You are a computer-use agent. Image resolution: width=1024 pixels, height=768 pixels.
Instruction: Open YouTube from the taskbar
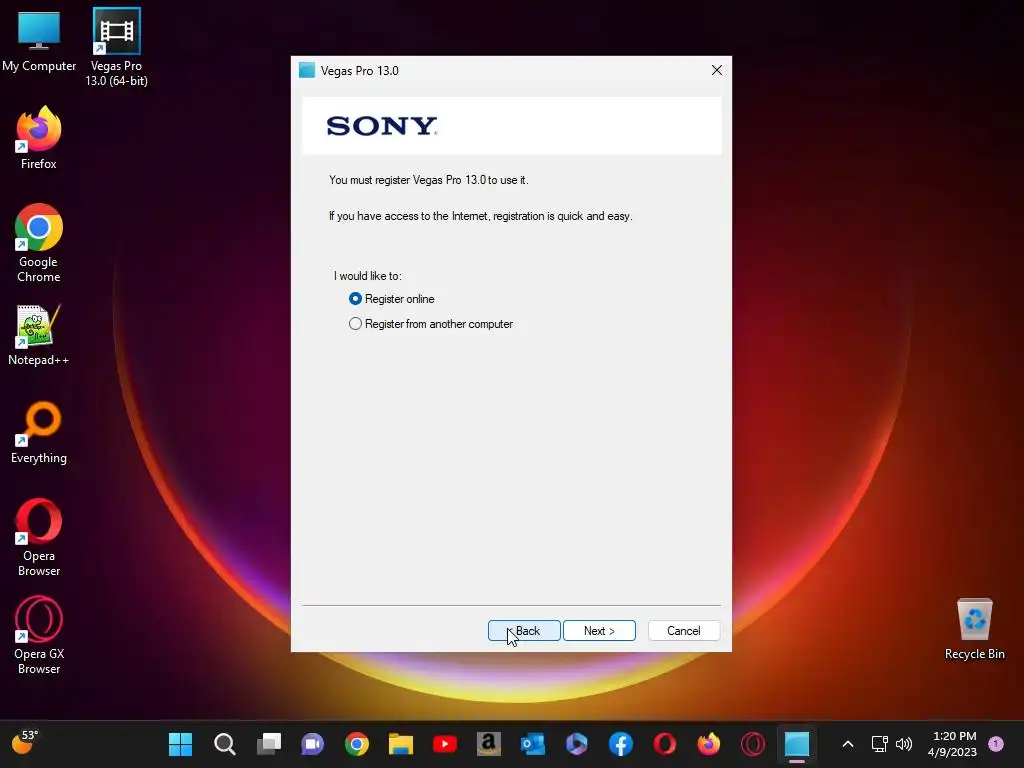[x=445, y=744]
